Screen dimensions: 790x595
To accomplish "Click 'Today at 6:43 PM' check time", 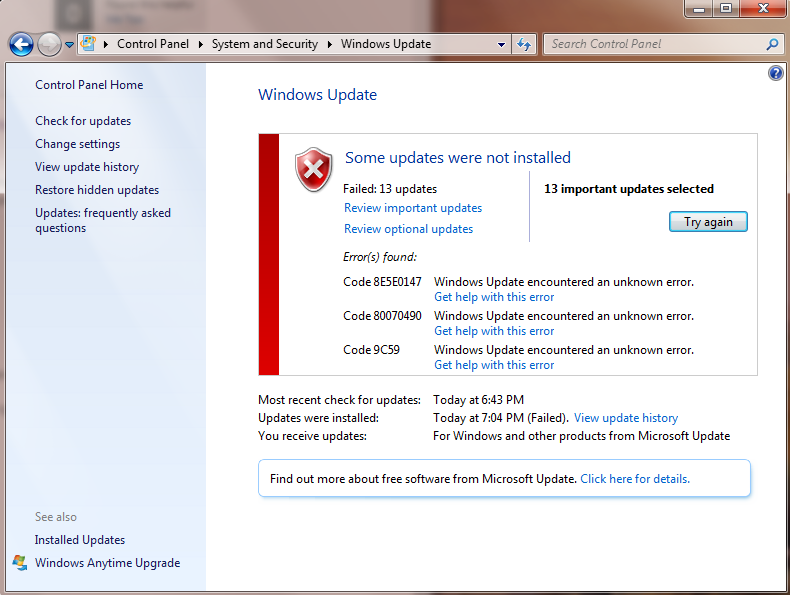I will pos(479,400).
